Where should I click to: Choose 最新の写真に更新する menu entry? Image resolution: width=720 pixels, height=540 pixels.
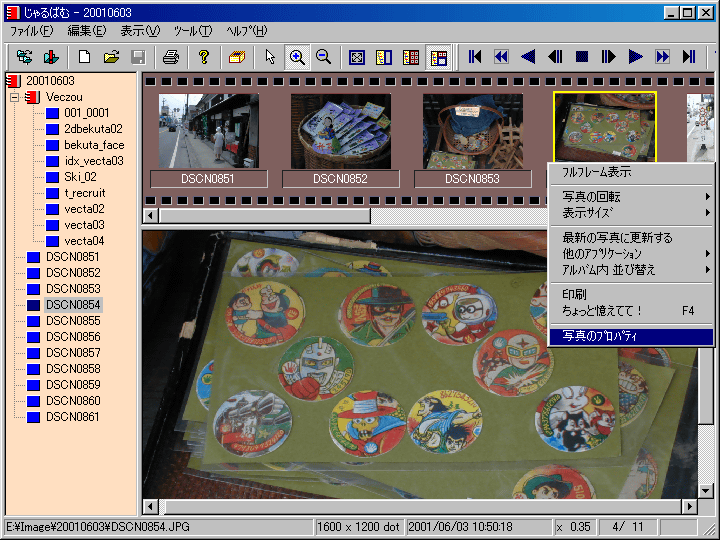(631, 237)
